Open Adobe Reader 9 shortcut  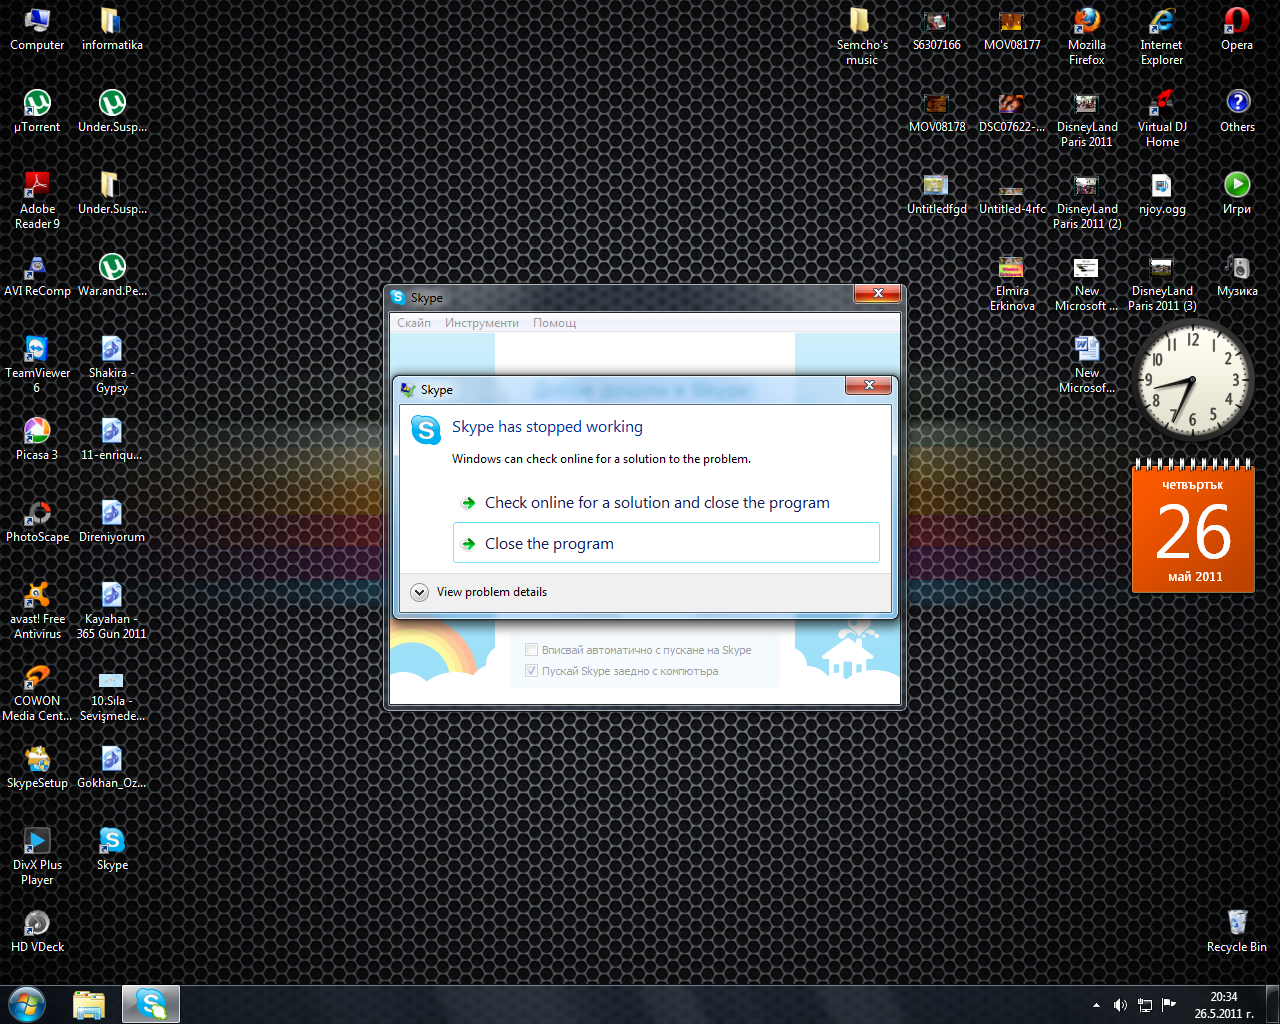tap(37, 201)
